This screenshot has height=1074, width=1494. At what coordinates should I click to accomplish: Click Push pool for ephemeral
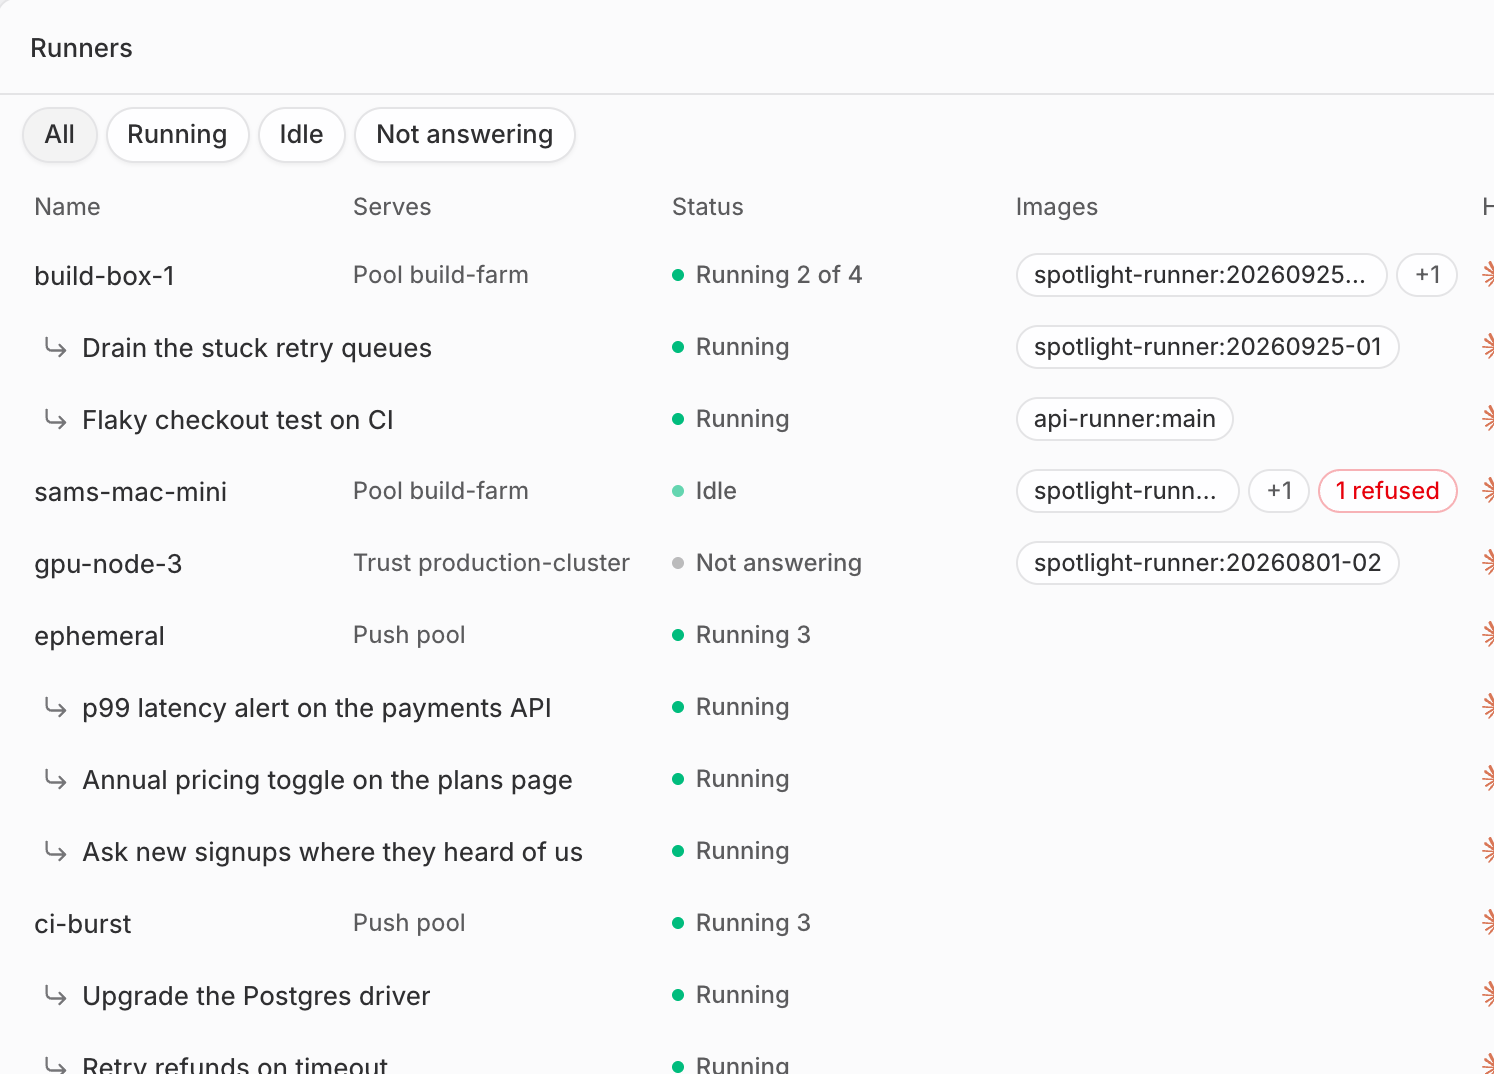pos(409,635)
